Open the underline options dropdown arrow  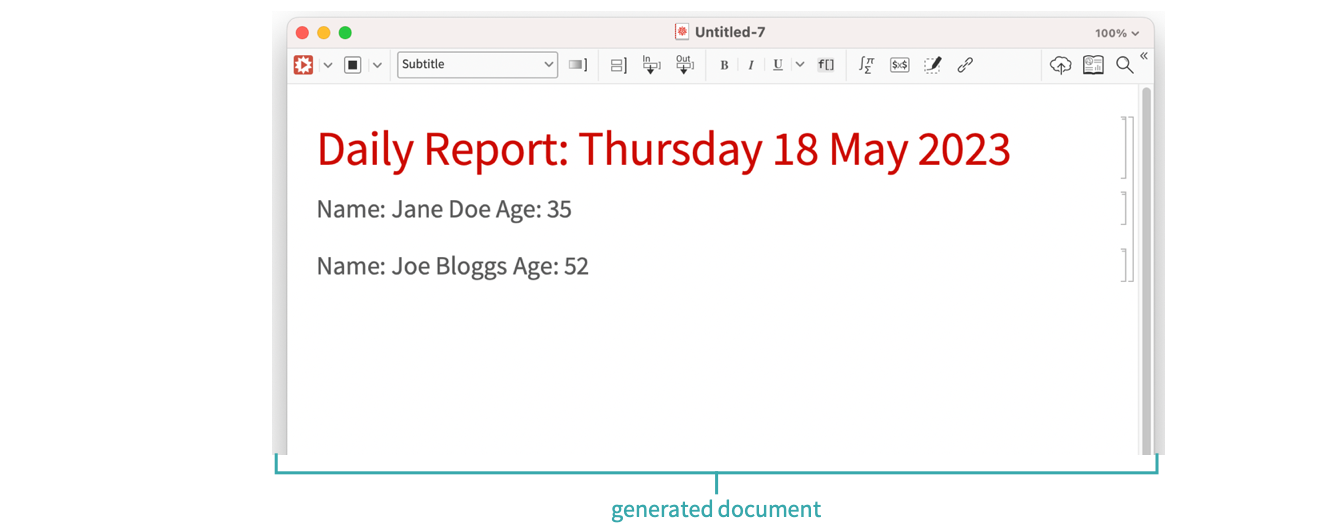coord(799,65)
